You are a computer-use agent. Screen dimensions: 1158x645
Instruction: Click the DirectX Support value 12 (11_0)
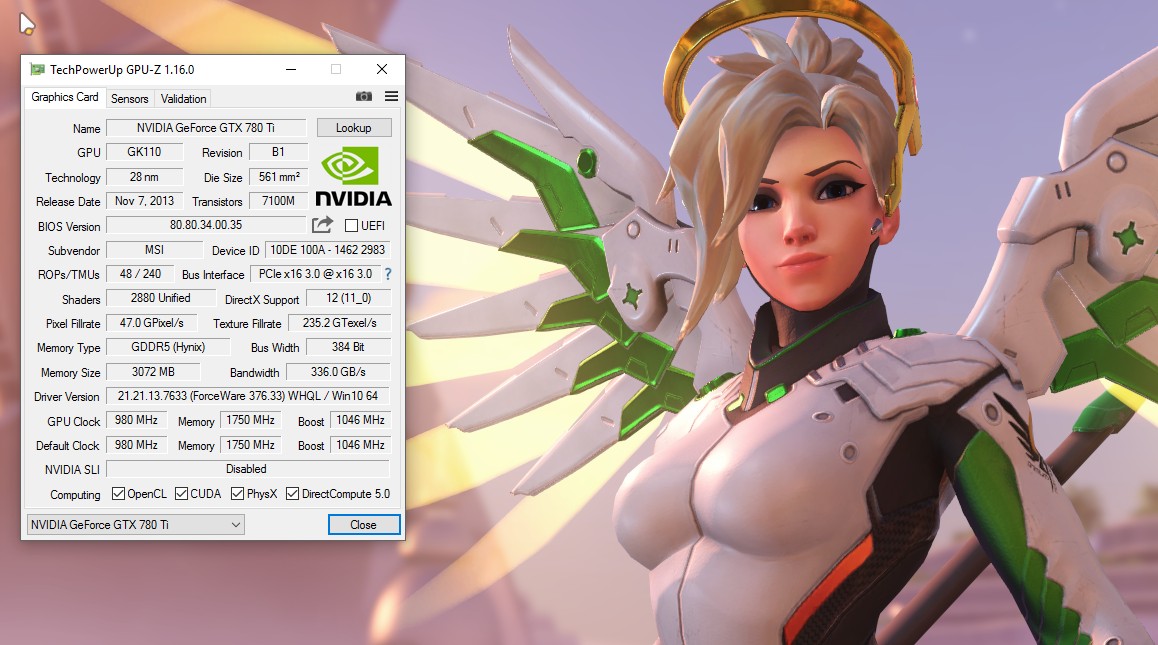pos(349,298)
